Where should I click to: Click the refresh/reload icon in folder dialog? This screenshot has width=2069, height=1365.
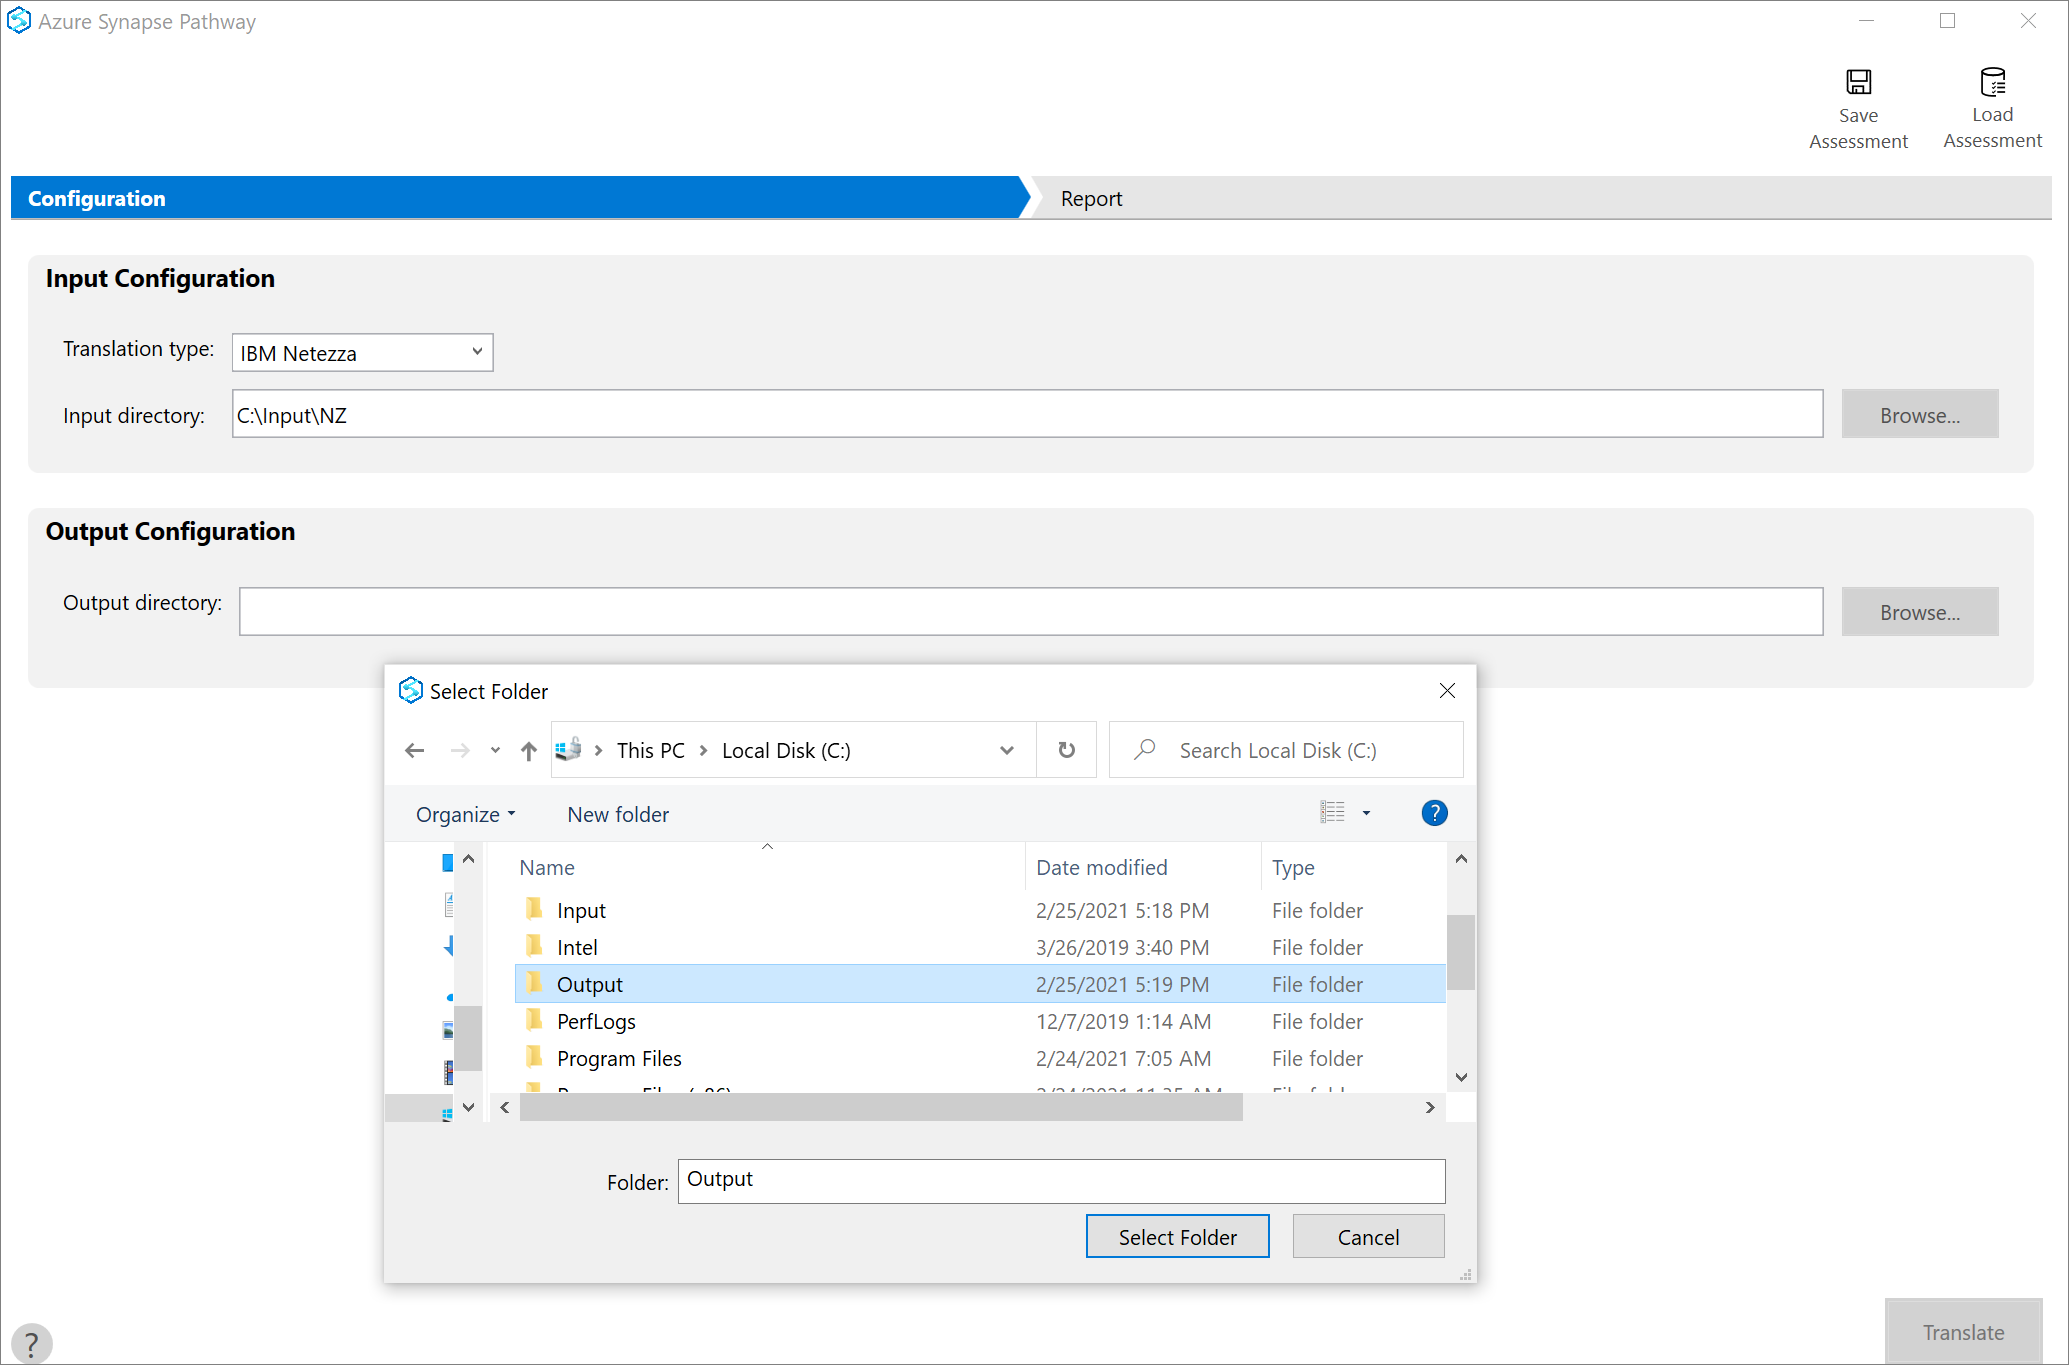coord(1066,750)
